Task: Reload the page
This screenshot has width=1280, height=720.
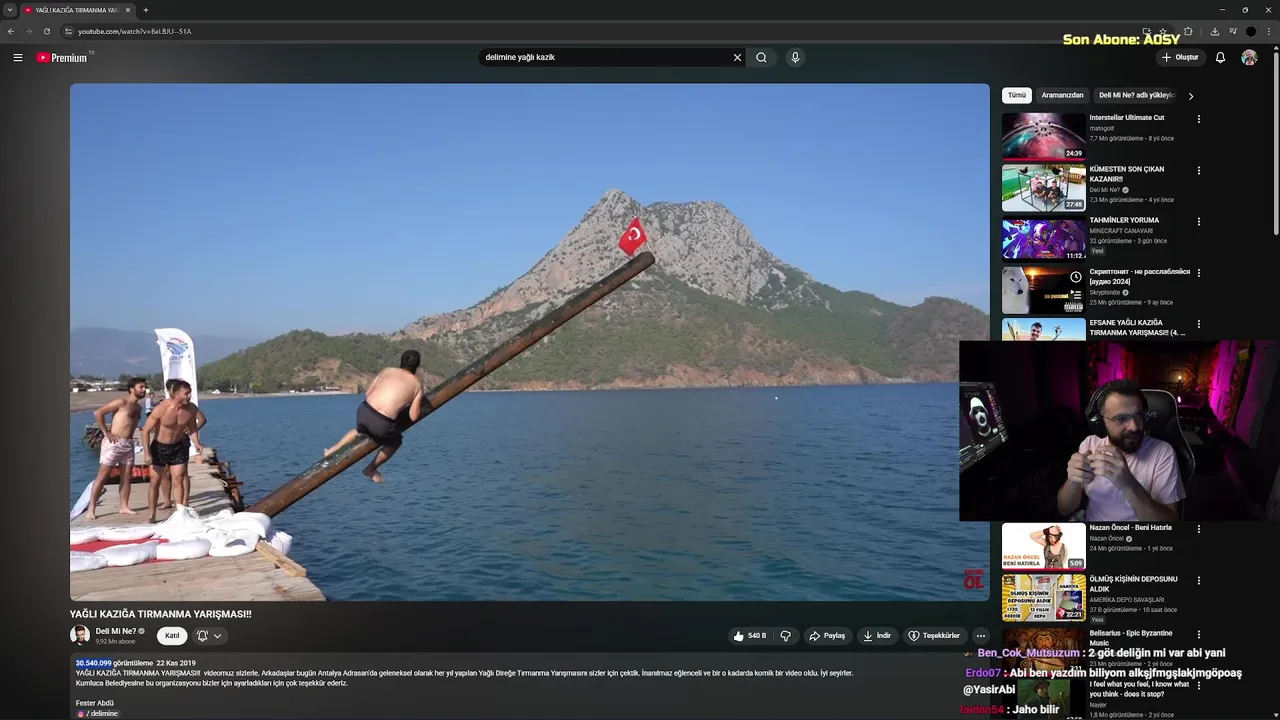Action: tap(46, 31)
